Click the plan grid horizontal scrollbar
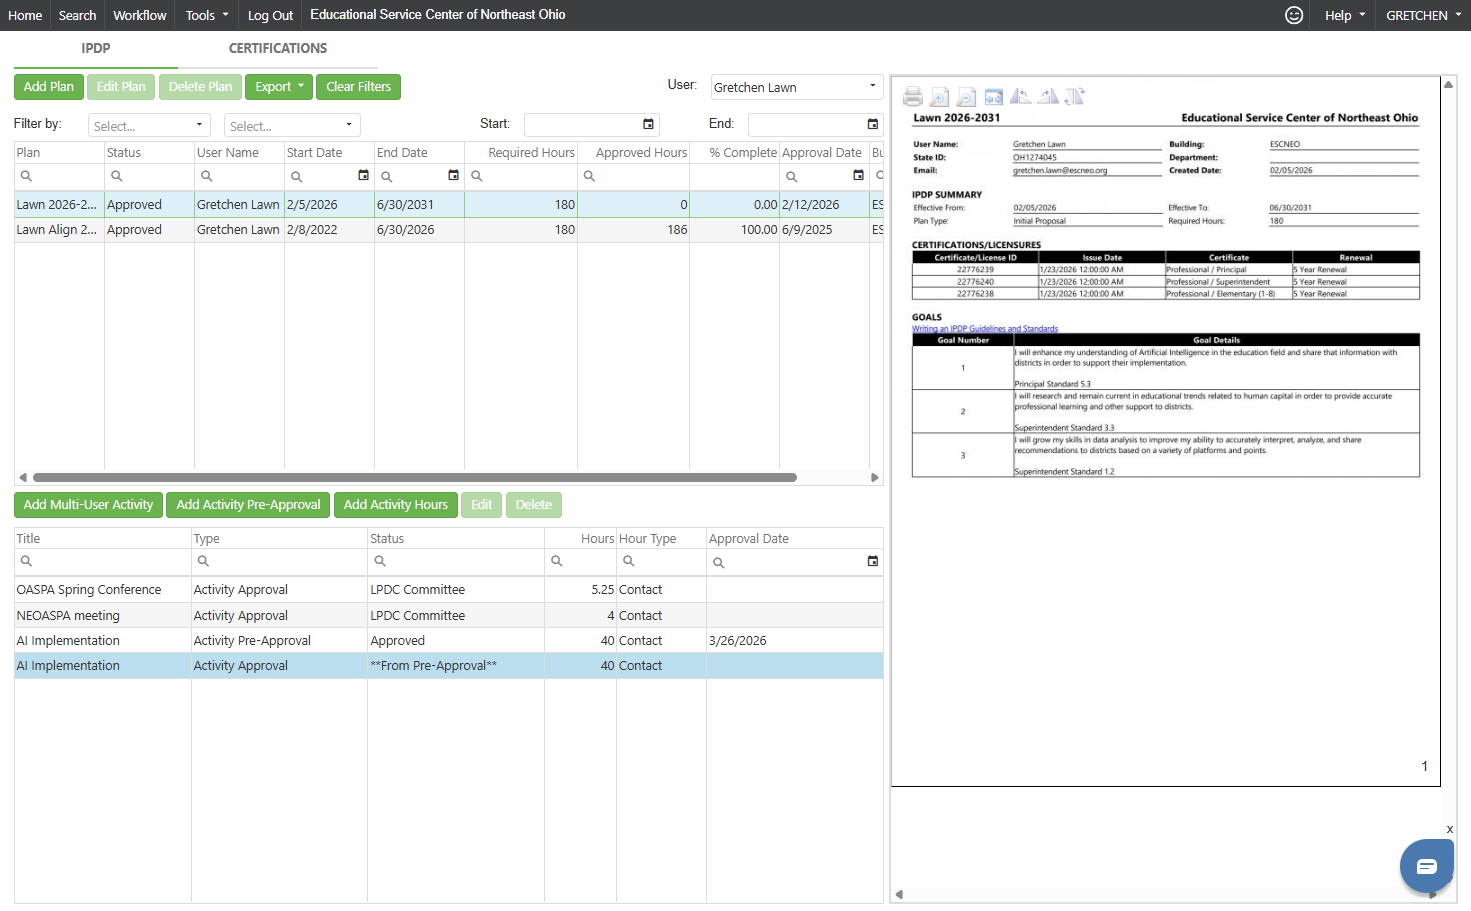1471x911 pixels. [x=415, y=477]
